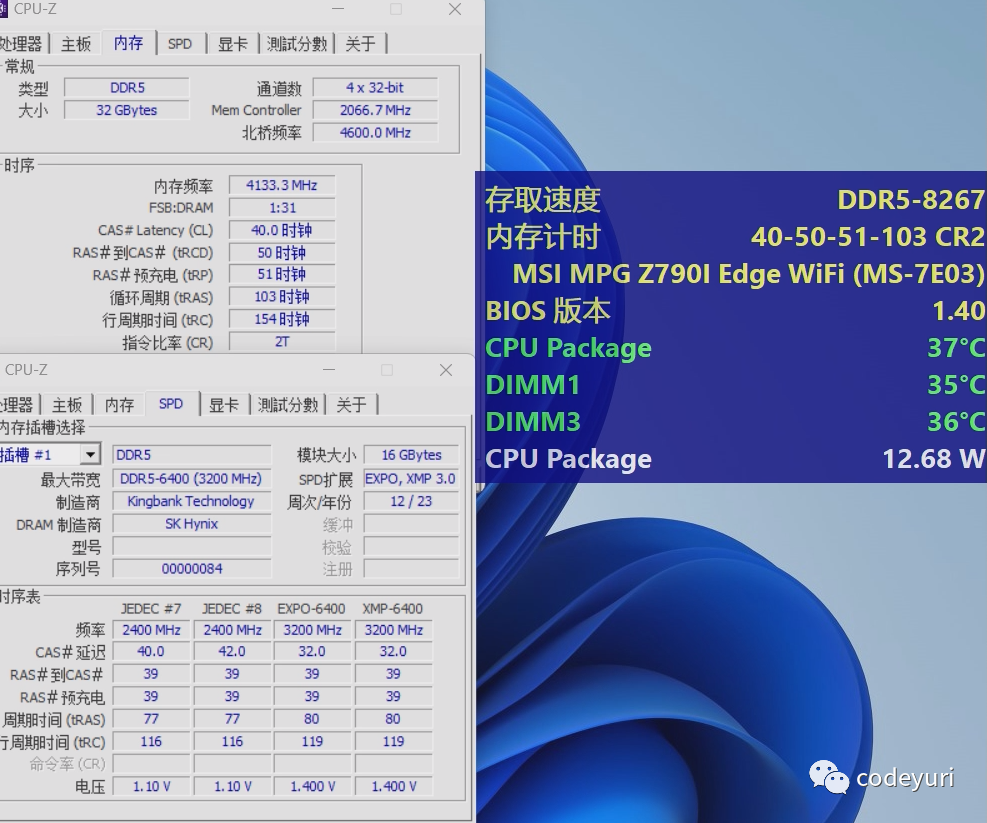Image resolution: width=987 pixels, height=823 pixels.
Task: Click the 80 tRAS value in EXPO-6400 column
Action: 312,719
